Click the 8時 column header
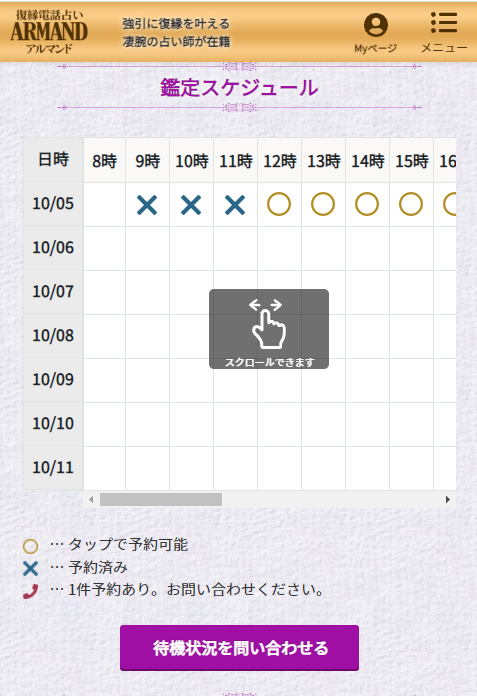The height and width of the screenshot is (696, 477). coord(104,160)
